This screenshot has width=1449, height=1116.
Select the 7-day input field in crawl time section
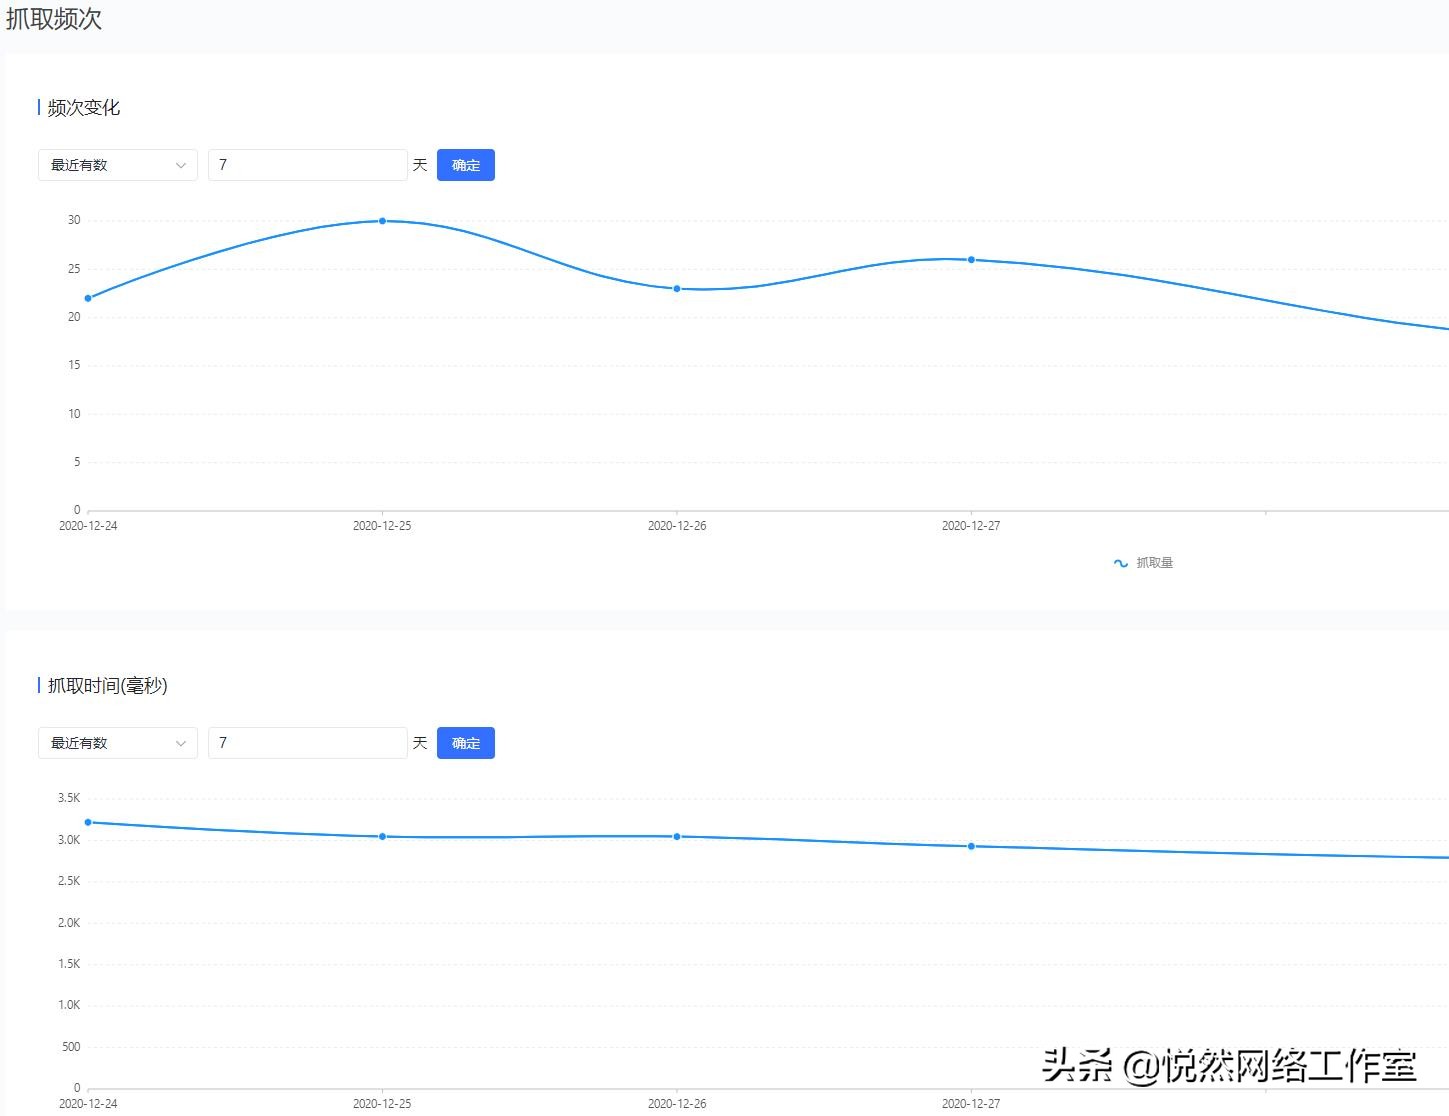pos(307,743)
